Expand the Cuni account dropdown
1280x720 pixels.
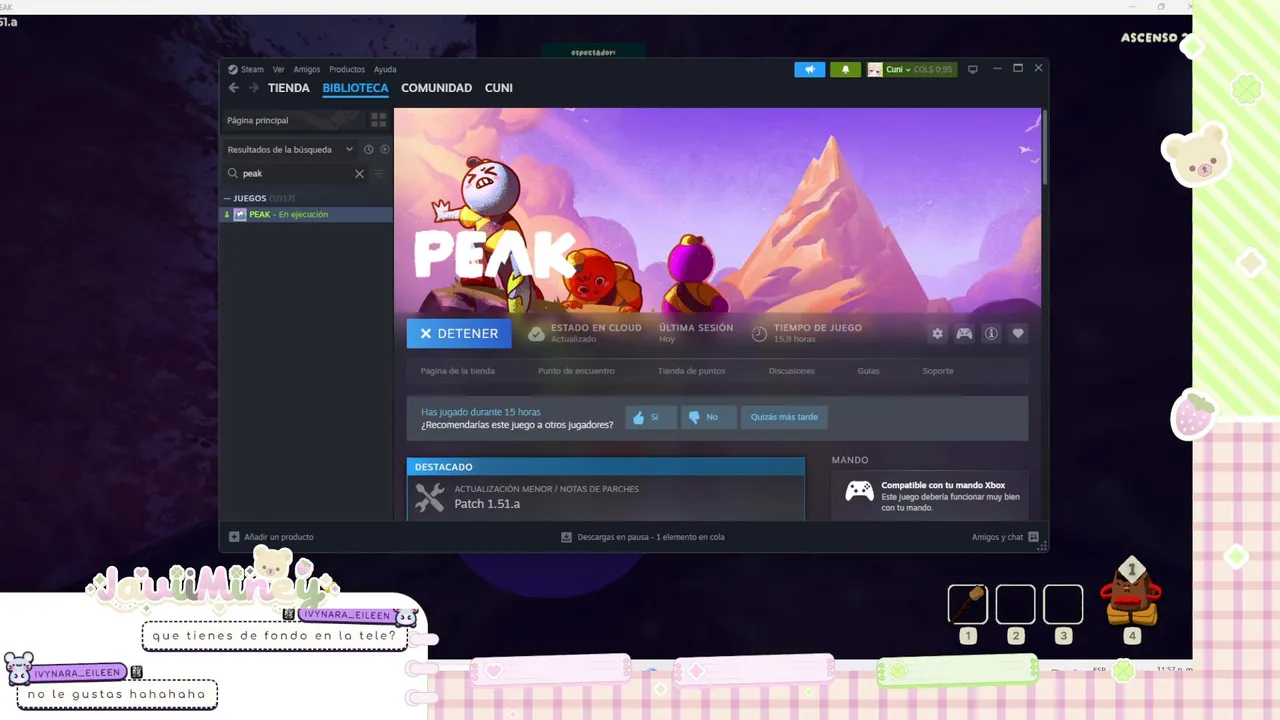pyautogui.click(x=911, y=70)
